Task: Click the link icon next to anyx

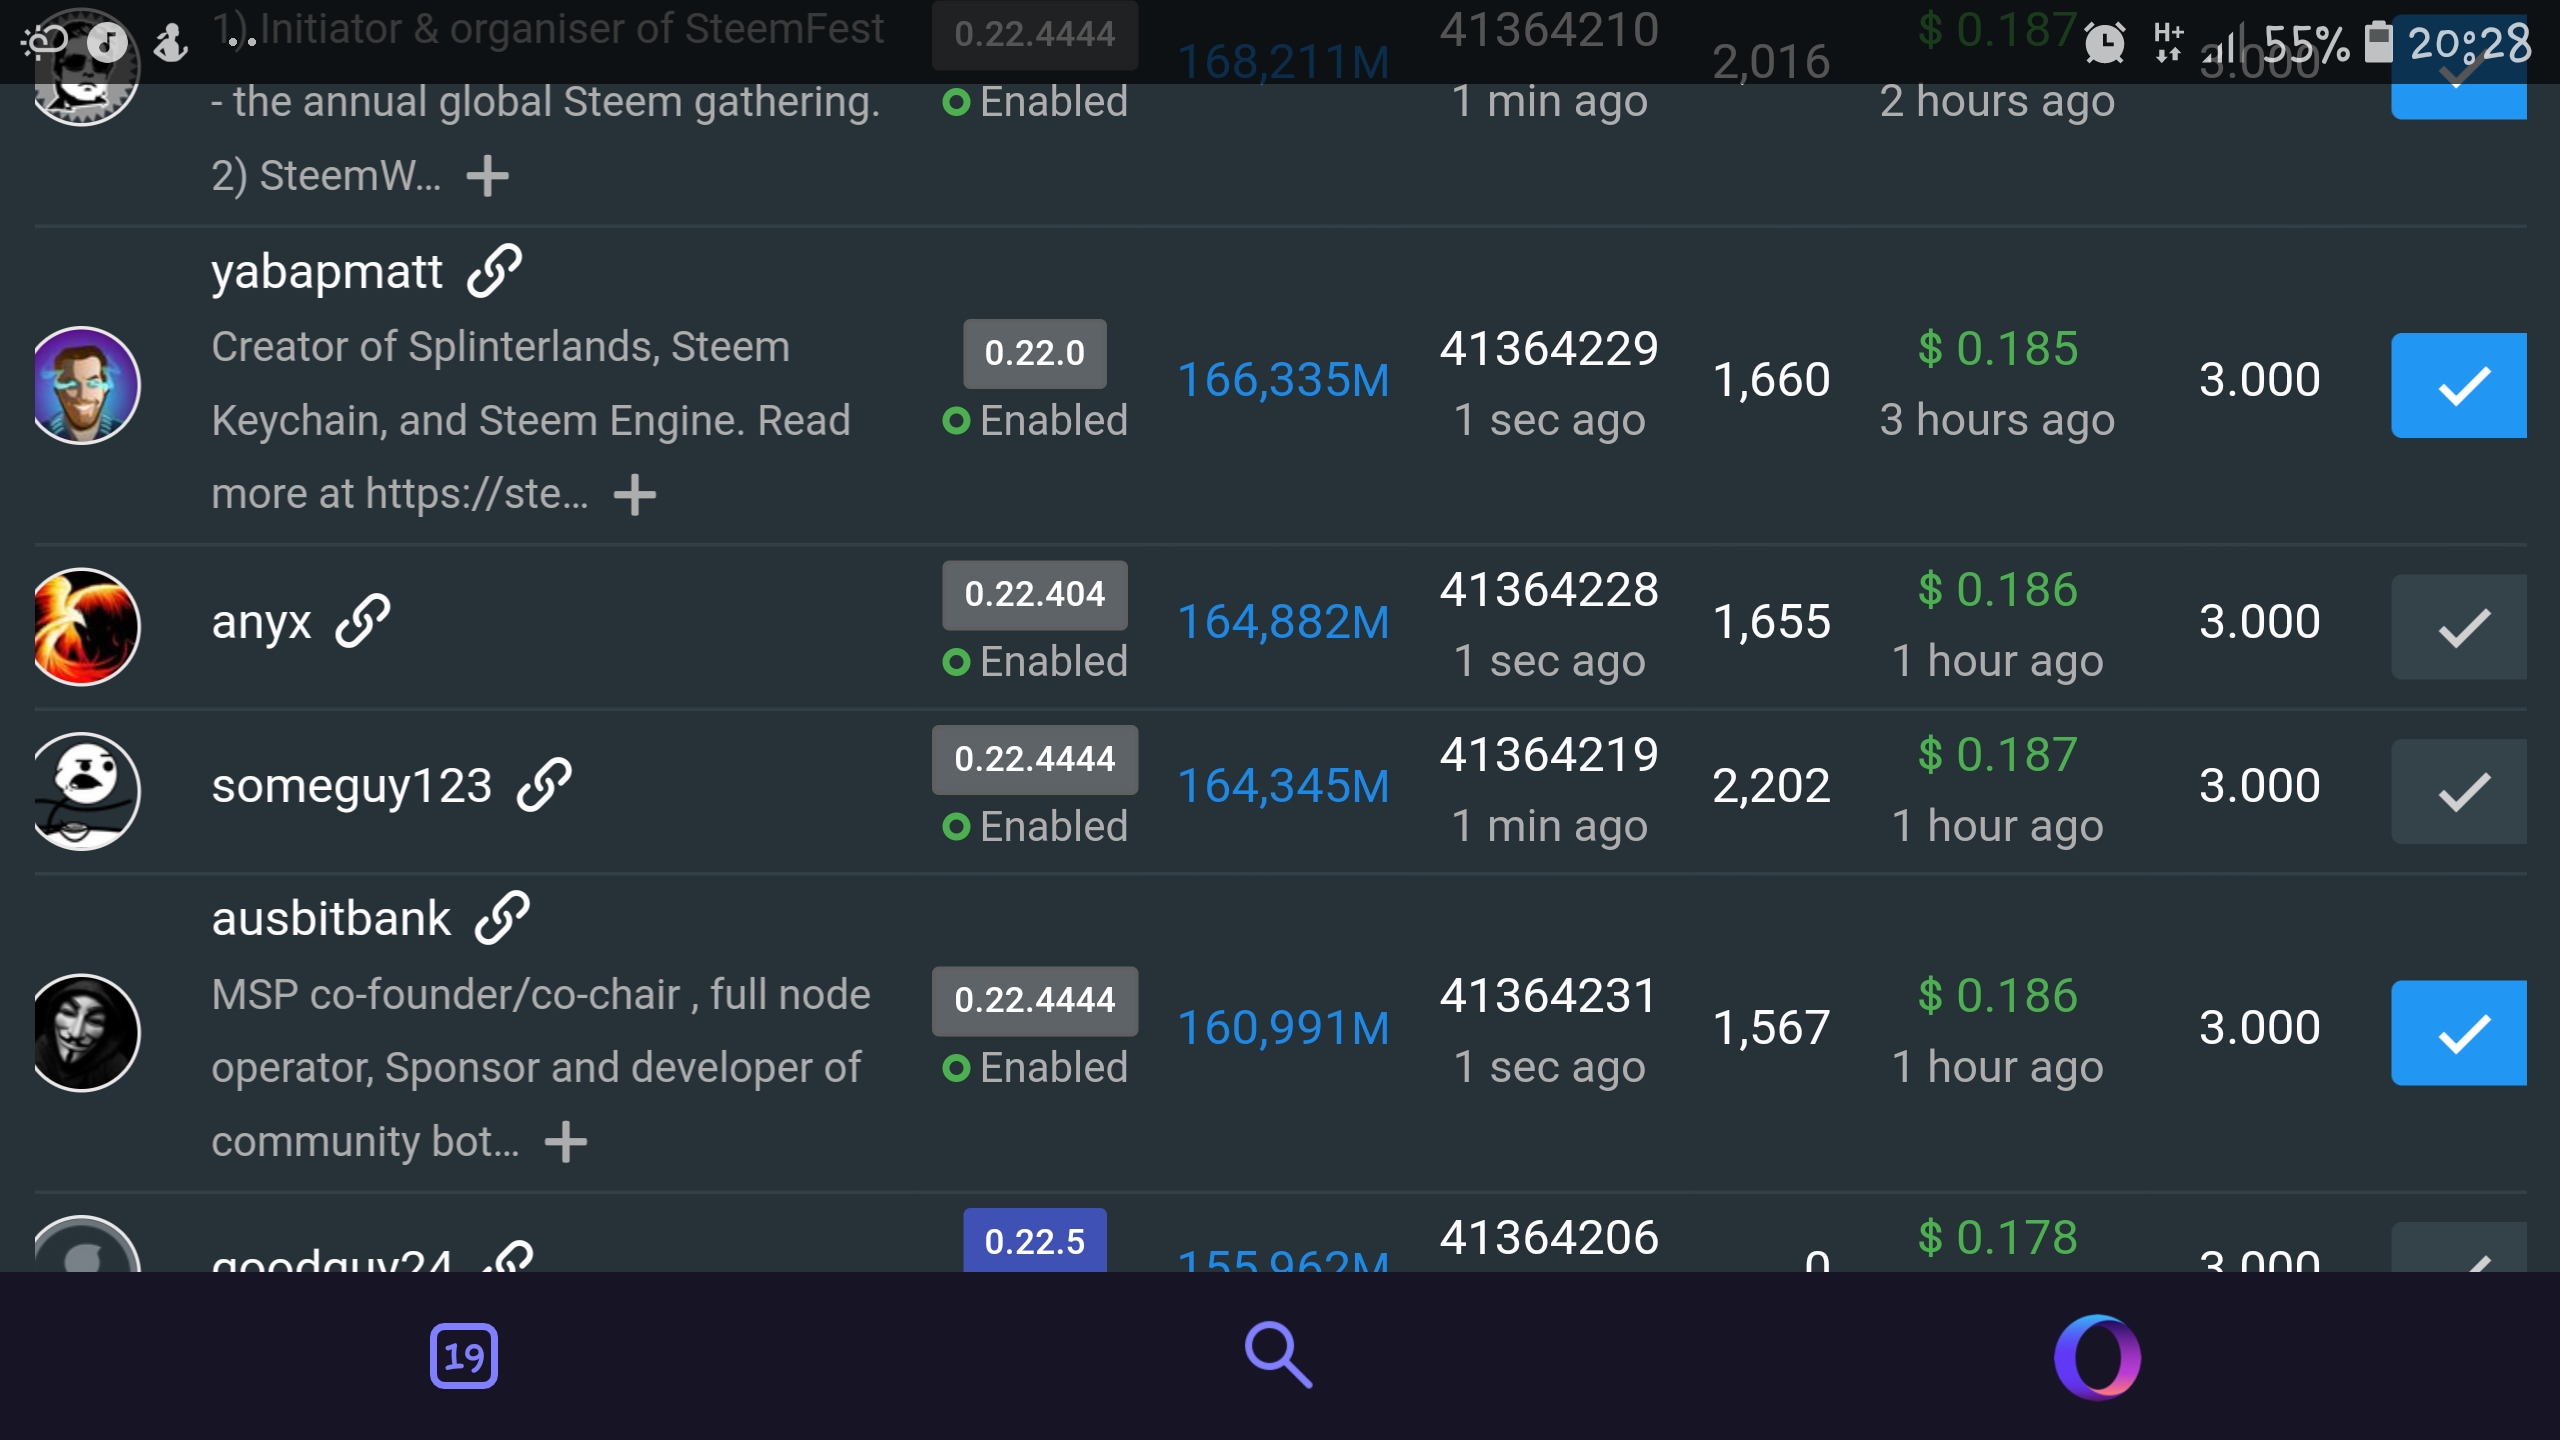Action: pyautogui.click(x=362, y=621)
